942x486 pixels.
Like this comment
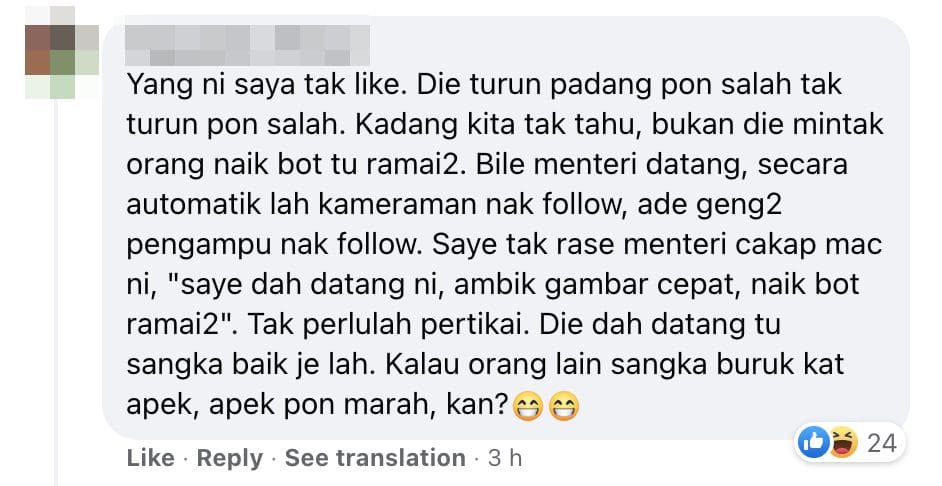coord(150,458)
